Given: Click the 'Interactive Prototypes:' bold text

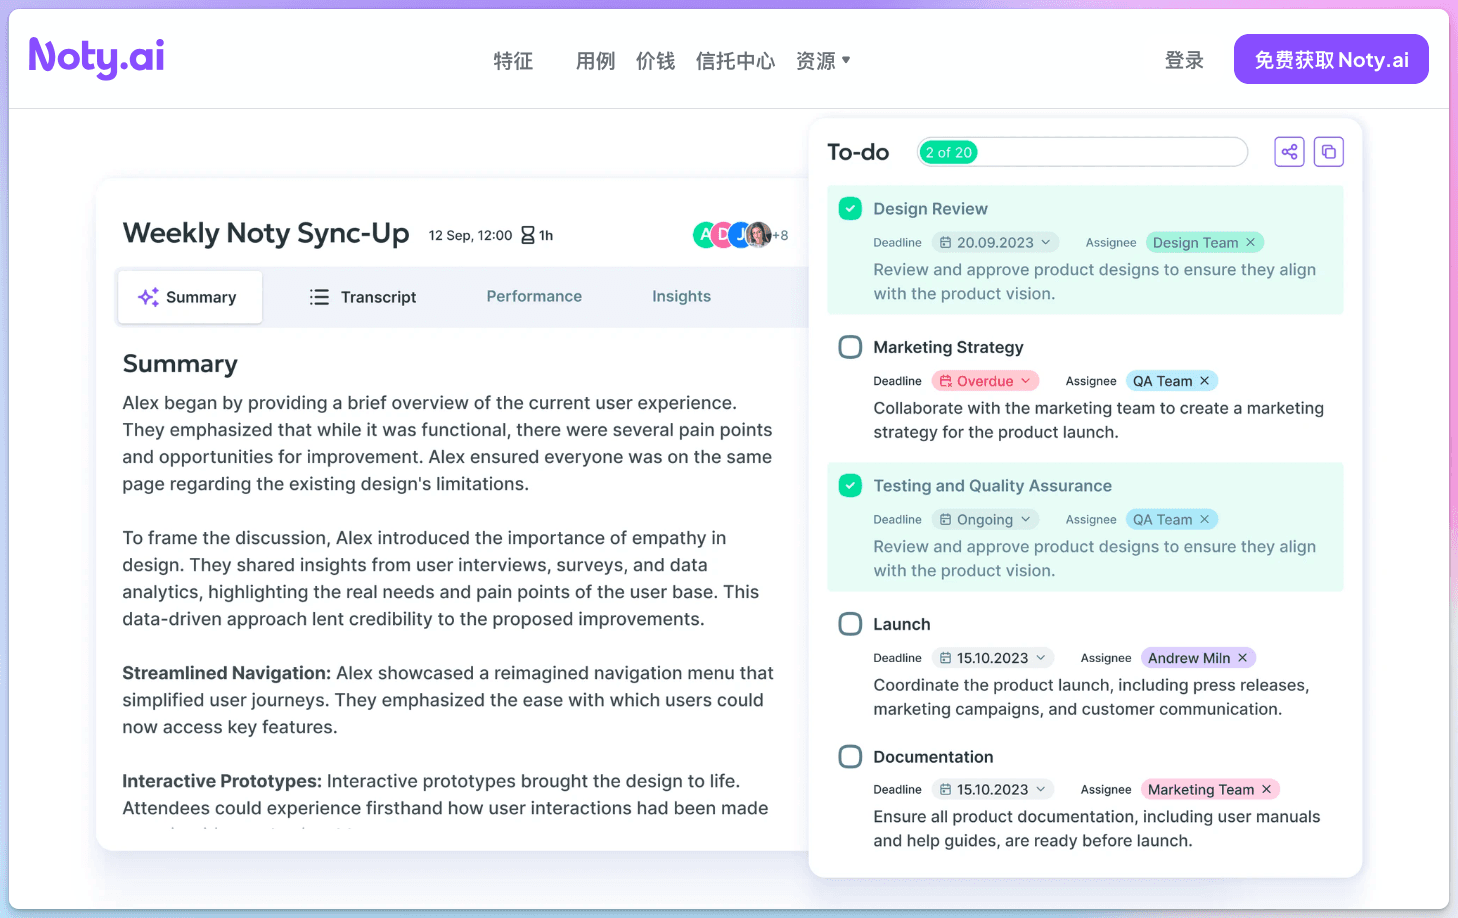Looking at the screenshot, I should pyautogui.click(x=222, y=781).
